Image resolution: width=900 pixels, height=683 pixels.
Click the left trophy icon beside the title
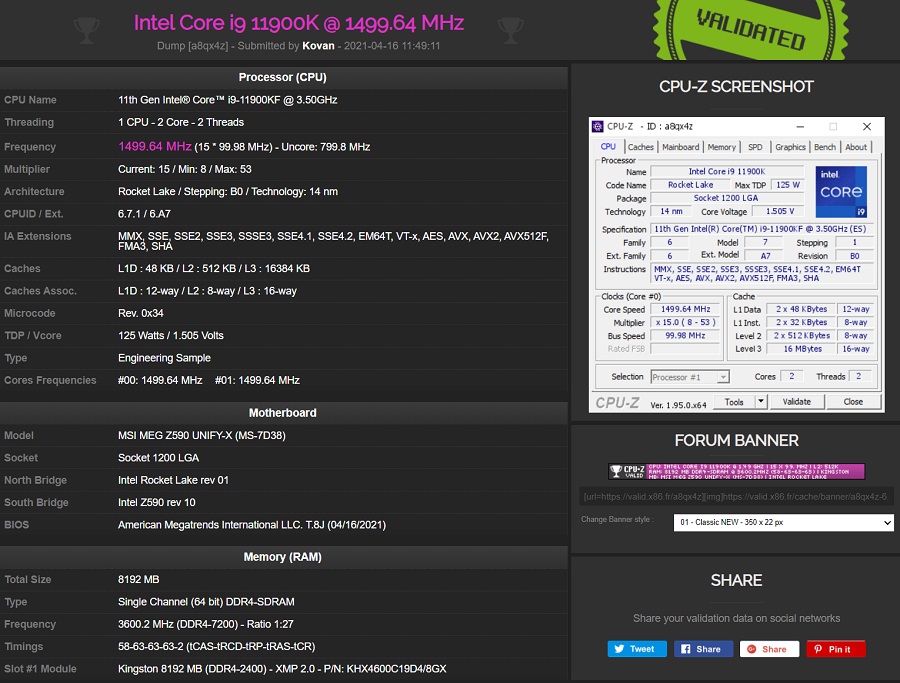(87, 30)
